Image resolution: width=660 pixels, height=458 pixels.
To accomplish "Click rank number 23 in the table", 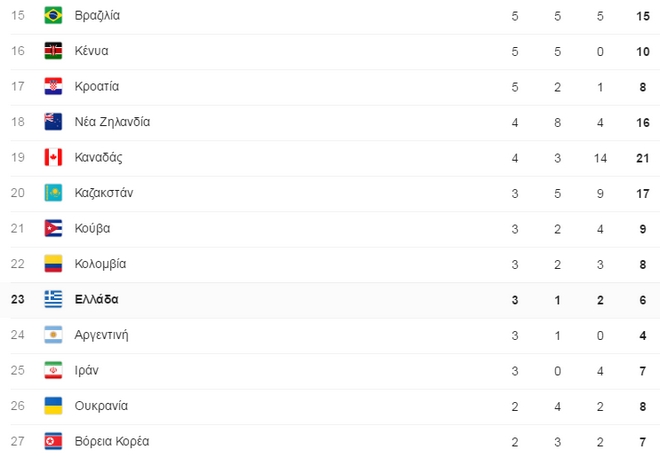I will [16, 299].
